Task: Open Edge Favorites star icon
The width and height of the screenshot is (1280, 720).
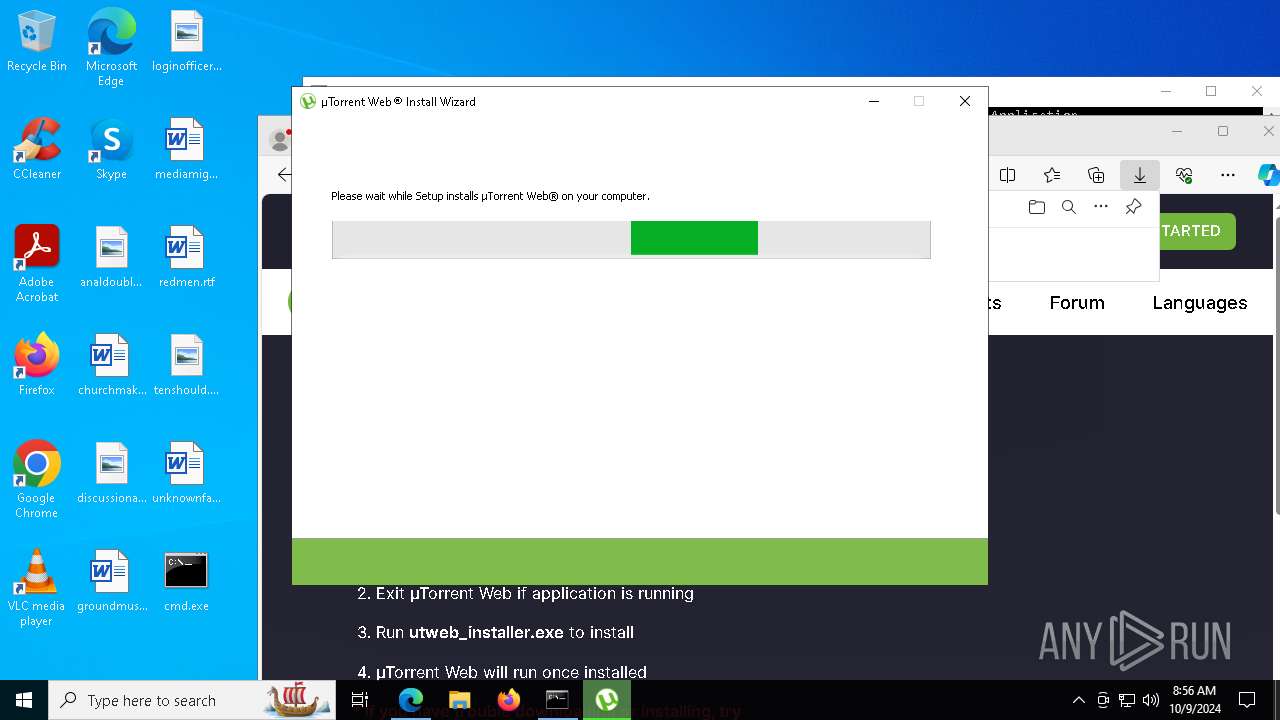Action: (x=1052, y=175)
